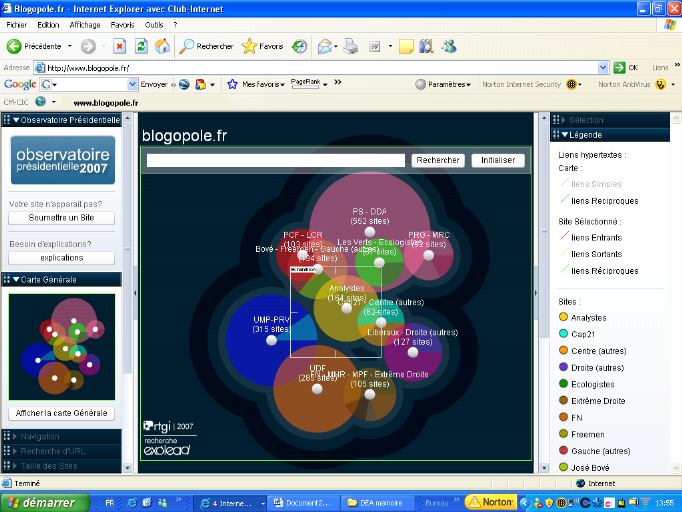
Task: Open the Affichage menu
Action: point(85,25)
